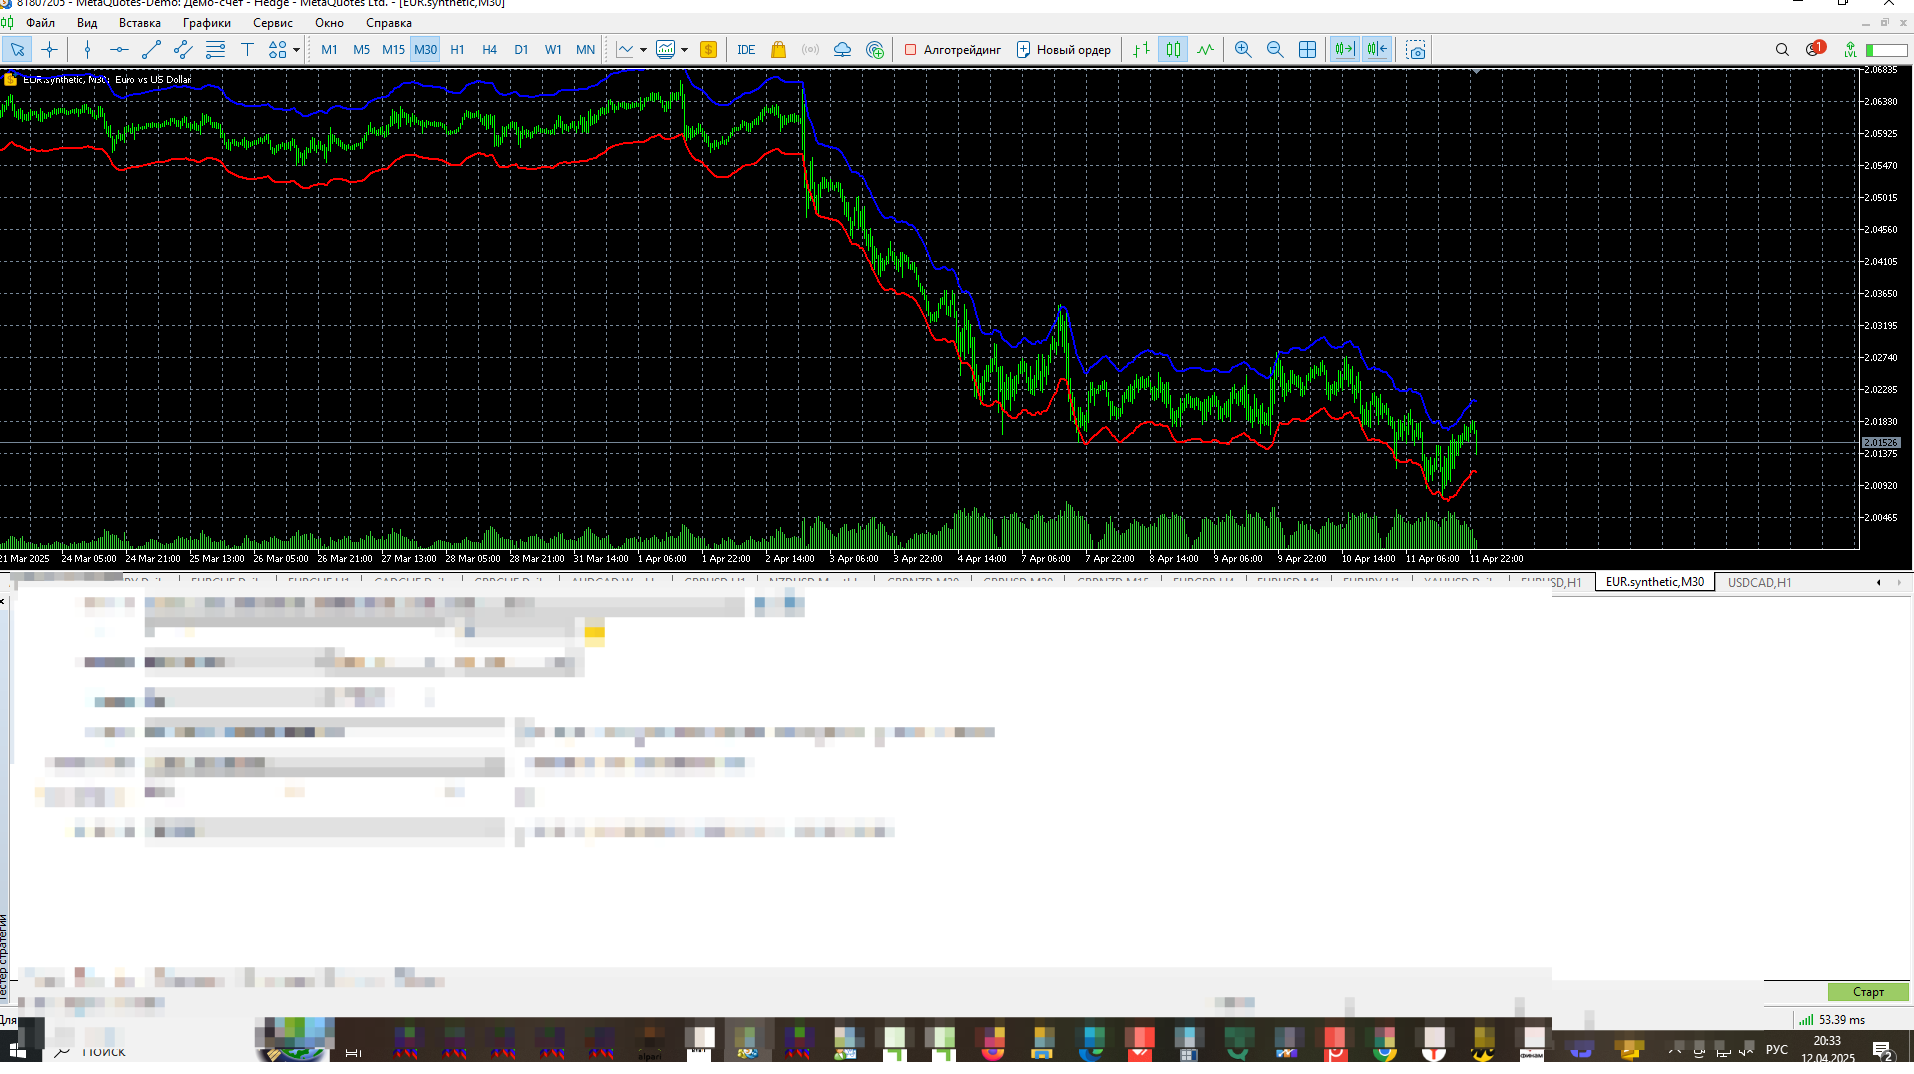Switch chart to W1 timeframe

[553, 49]
